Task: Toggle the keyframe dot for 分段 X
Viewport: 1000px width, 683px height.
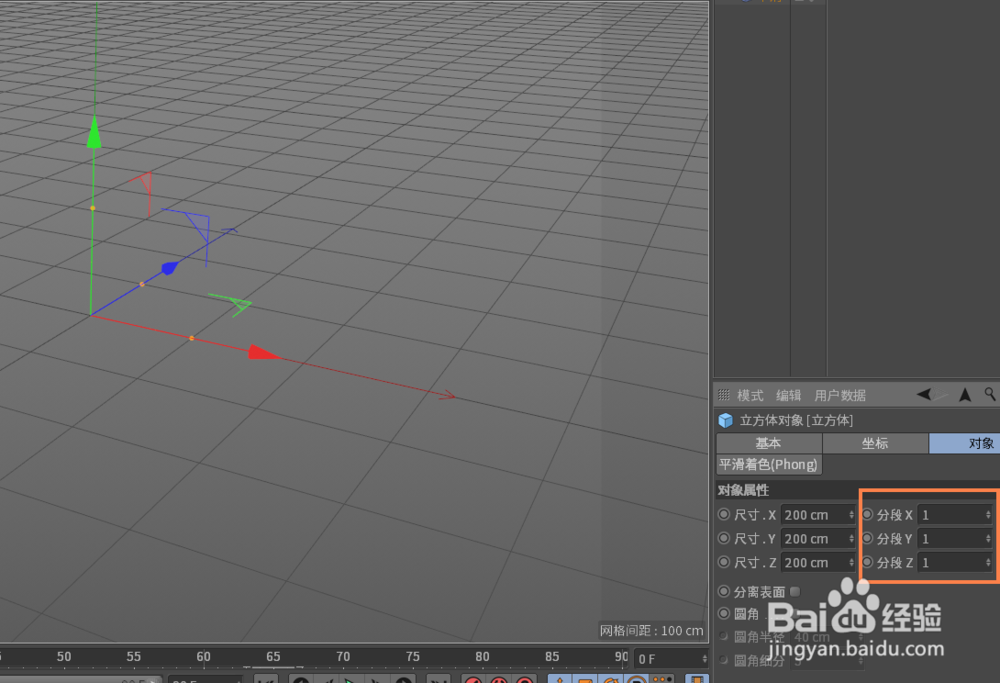Action: click(x=867, y=514)
